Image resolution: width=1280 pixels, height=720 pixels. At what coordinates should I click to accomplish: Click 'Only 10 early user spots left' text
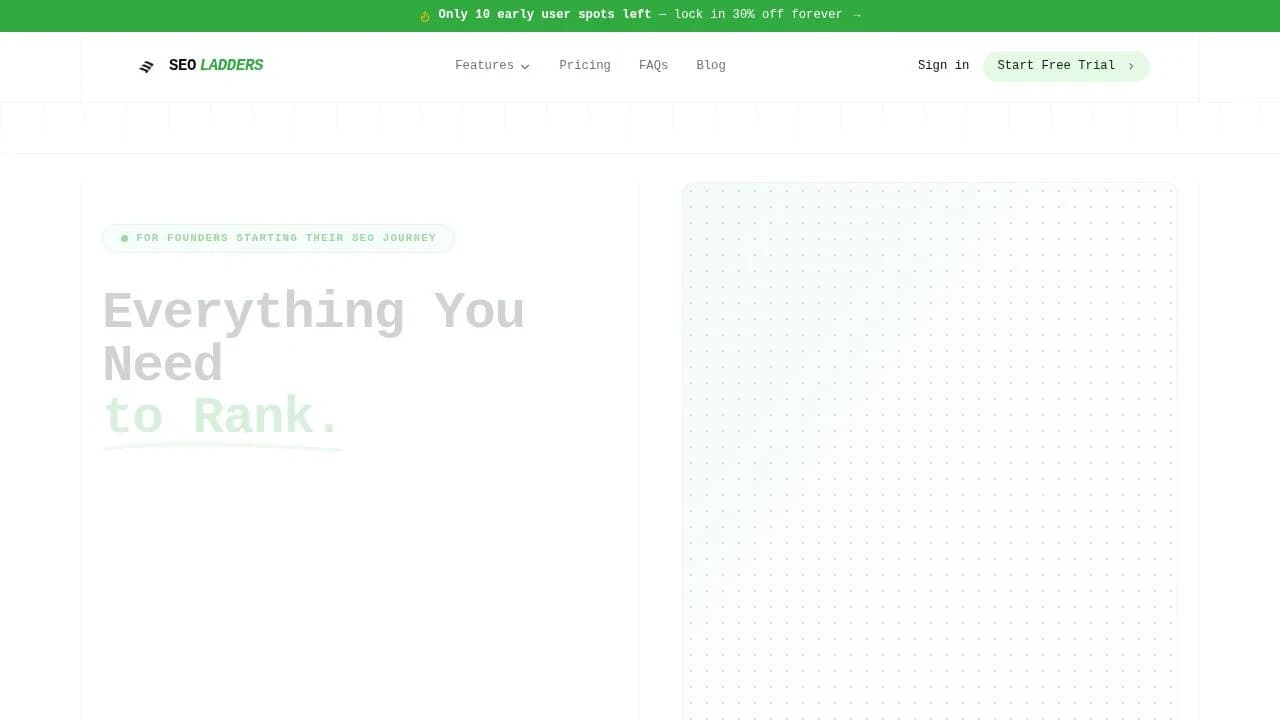(x=544, y=14)
